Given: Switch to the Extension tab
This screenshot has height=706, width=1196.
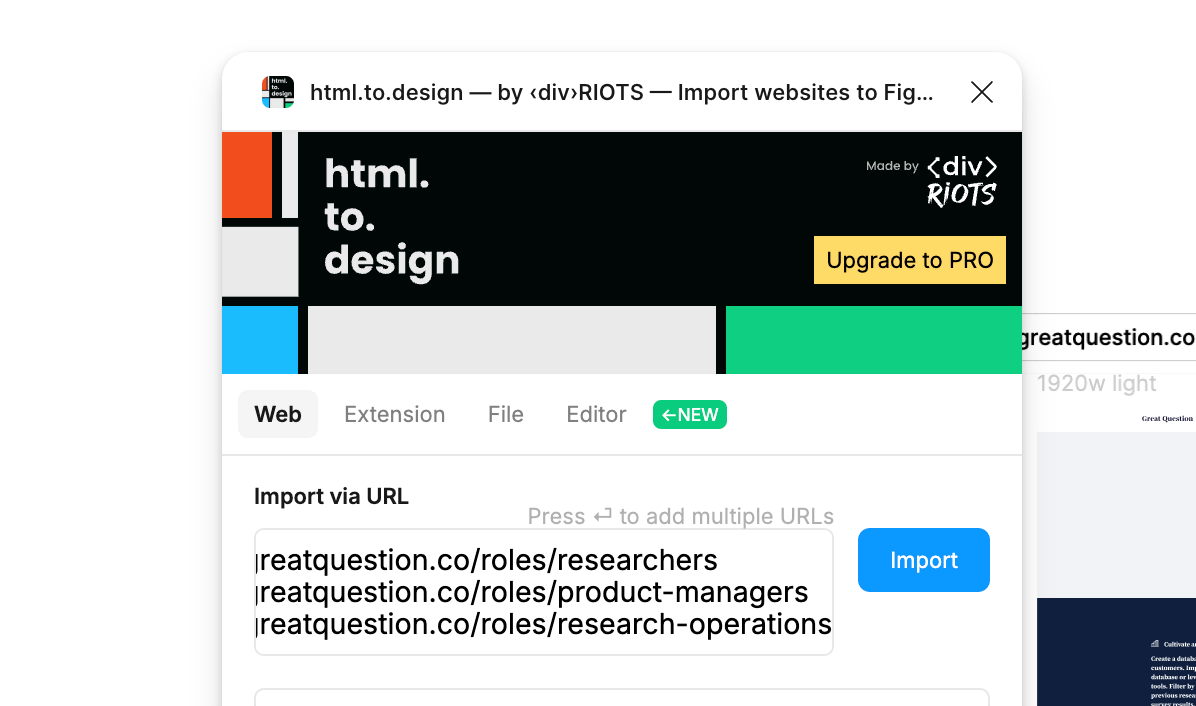Looking at the screenshot, I should click(x=394, y=414).
